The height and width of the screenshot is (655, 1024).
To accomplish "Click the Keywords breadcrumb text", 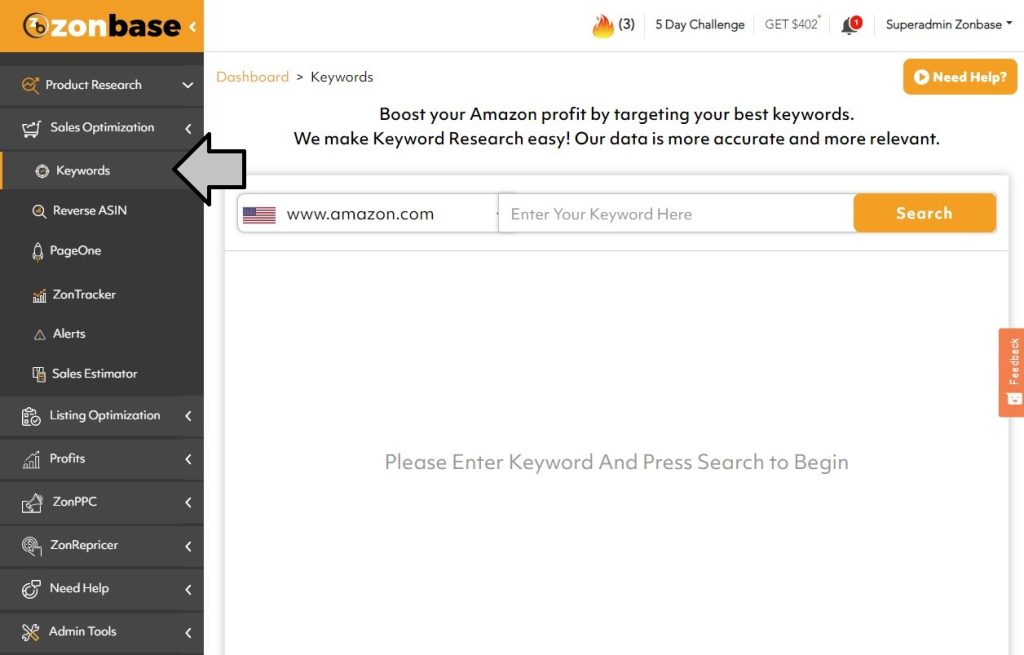I will pyautogui.click(x=342, y=77).
